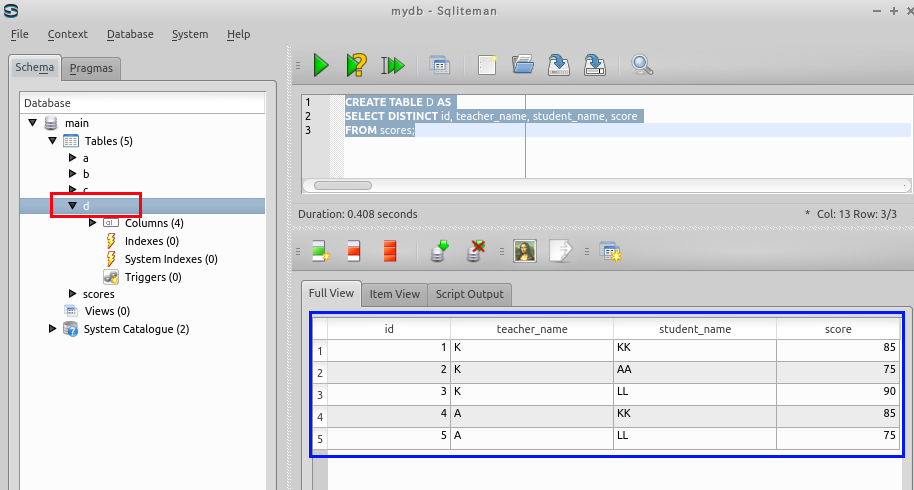Viewport: 914px width, 490px height.
Task: Click the Col: 13 Row: 3/3 indicator
Action: coord(856,214)
